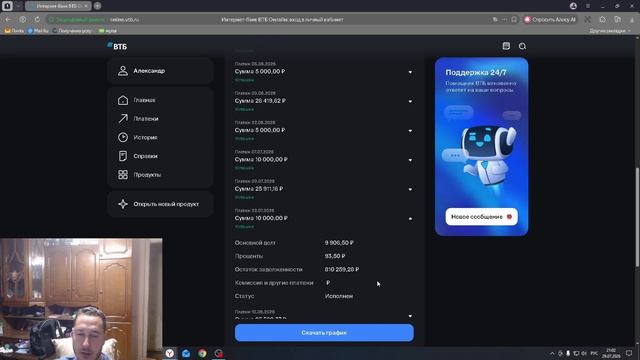Open the mail app taskbar icon
The width and height of the screenshot is (640, 360).
pyautogui.click(x=186, y=353)
